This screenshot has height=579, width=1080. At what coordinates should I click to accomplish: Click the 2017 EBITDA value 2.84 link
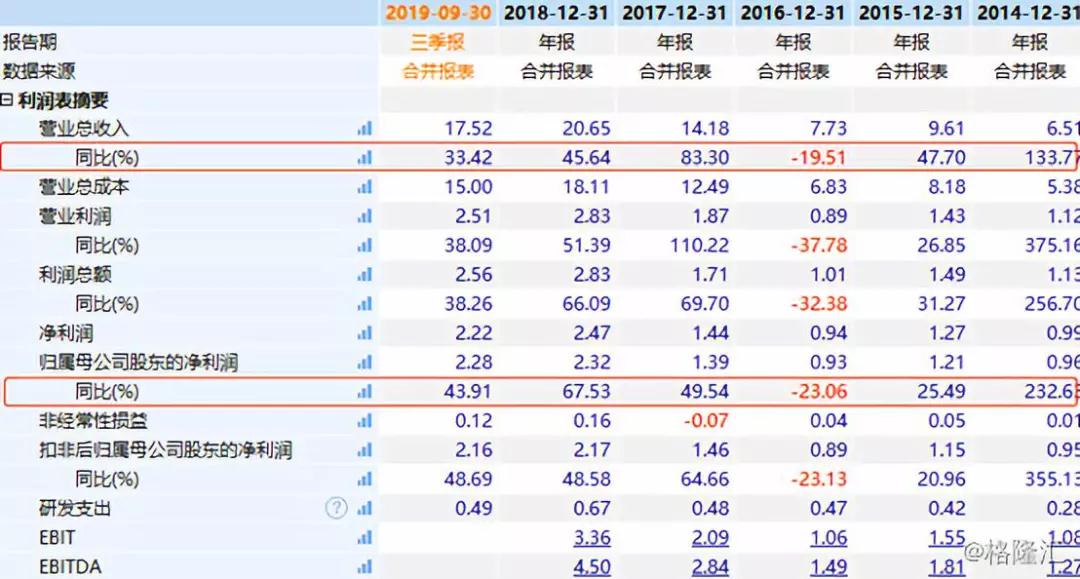tap(710, 567)
